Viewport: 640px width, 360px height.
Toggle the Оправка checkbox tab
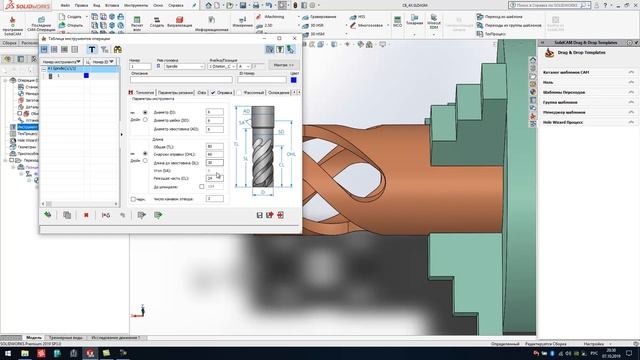(x=213, y=93)
